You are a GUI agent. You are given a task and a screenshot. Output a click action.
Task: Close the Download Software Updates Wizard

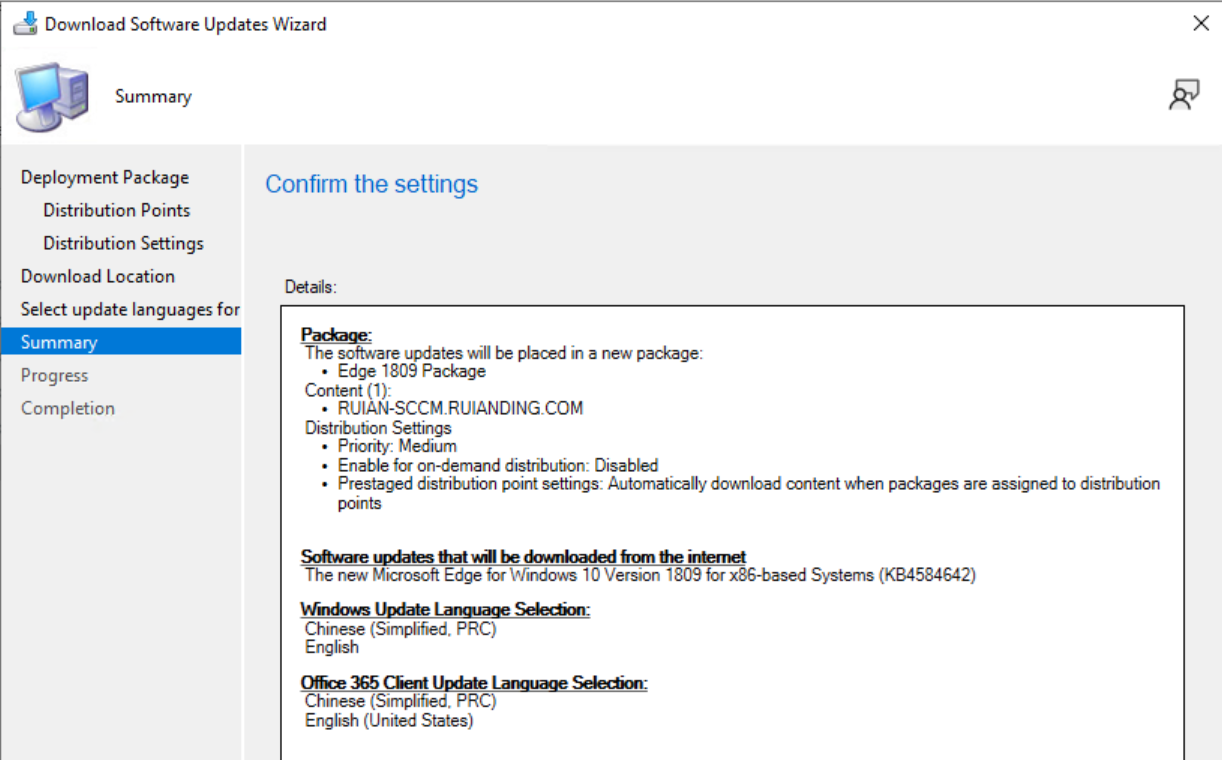pos(1201,23)
